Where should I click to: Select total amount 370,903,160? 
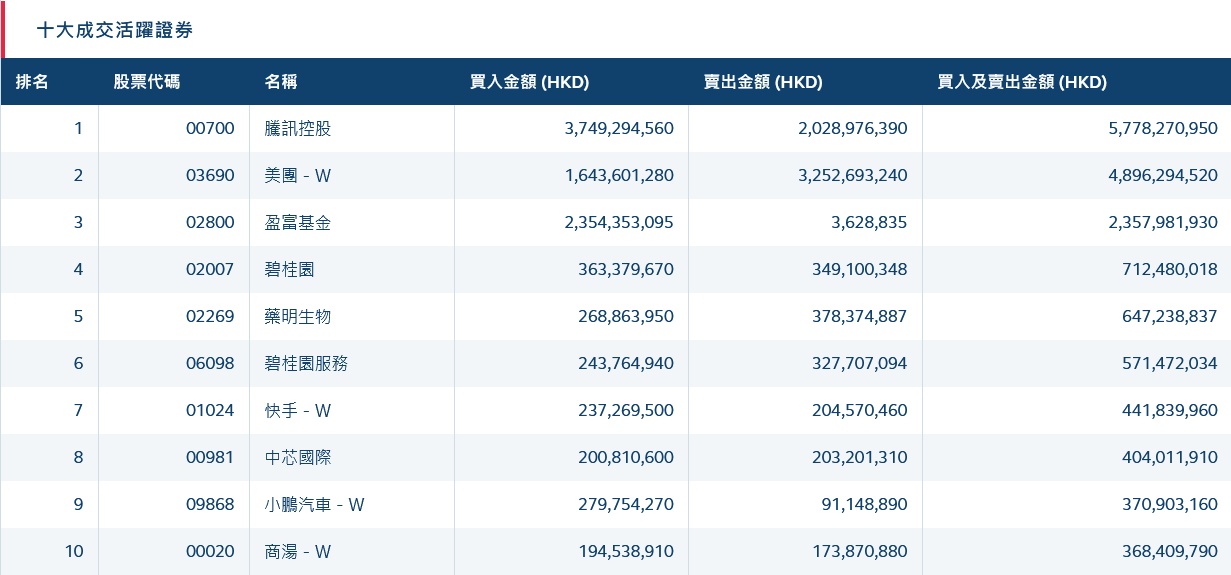point(1170,504)
